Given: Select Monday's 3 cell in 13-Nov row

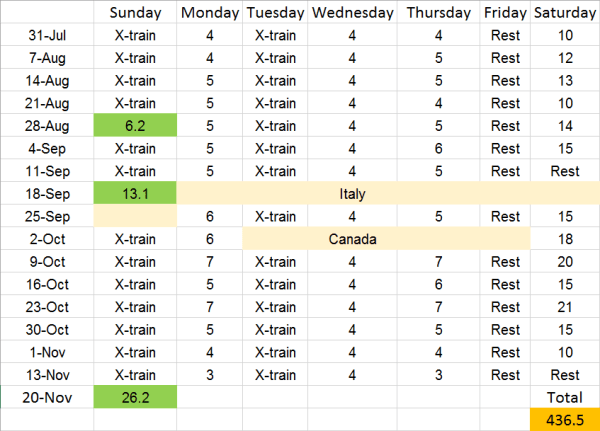Looking at the screenshot, I should click(x=209, y=374).
